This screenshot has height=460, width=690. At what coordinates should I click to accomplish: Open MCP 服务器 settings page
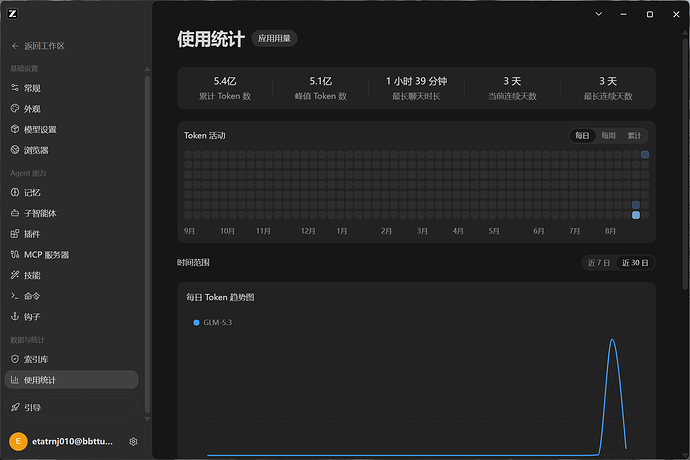[x=71, y=254]
